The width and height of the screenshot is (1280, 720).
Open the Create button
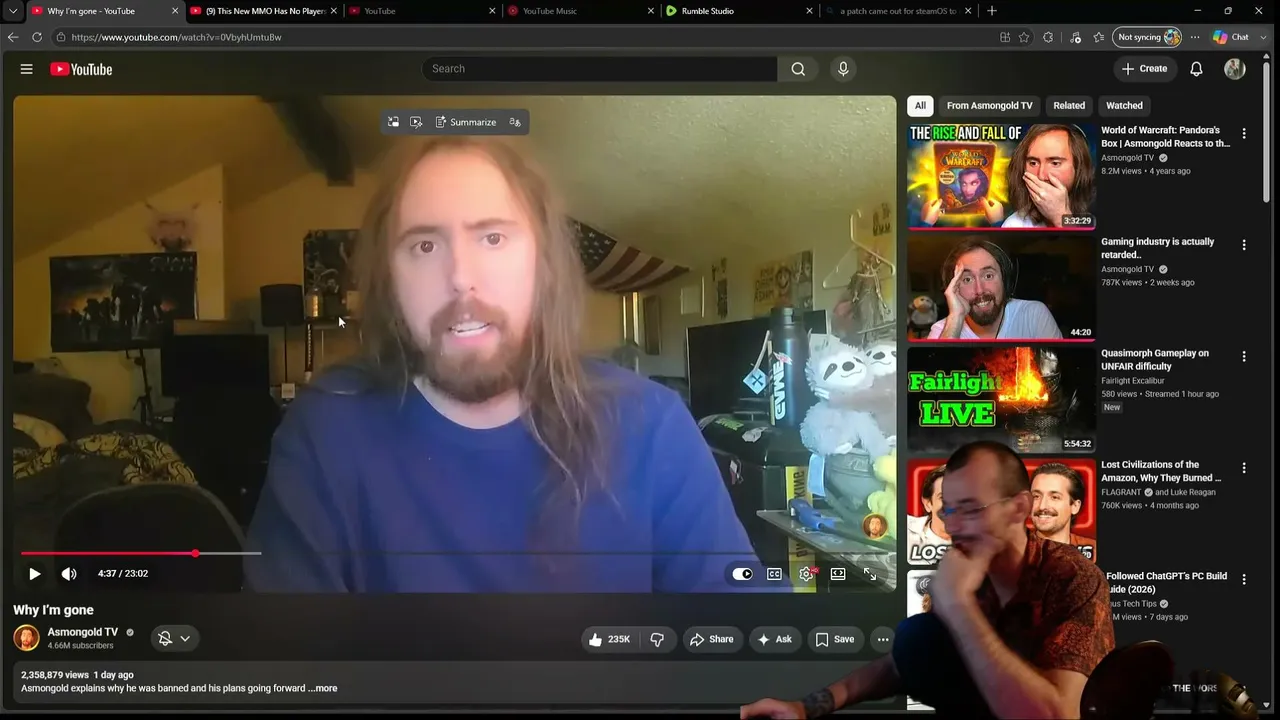(x=1144, y=69)
